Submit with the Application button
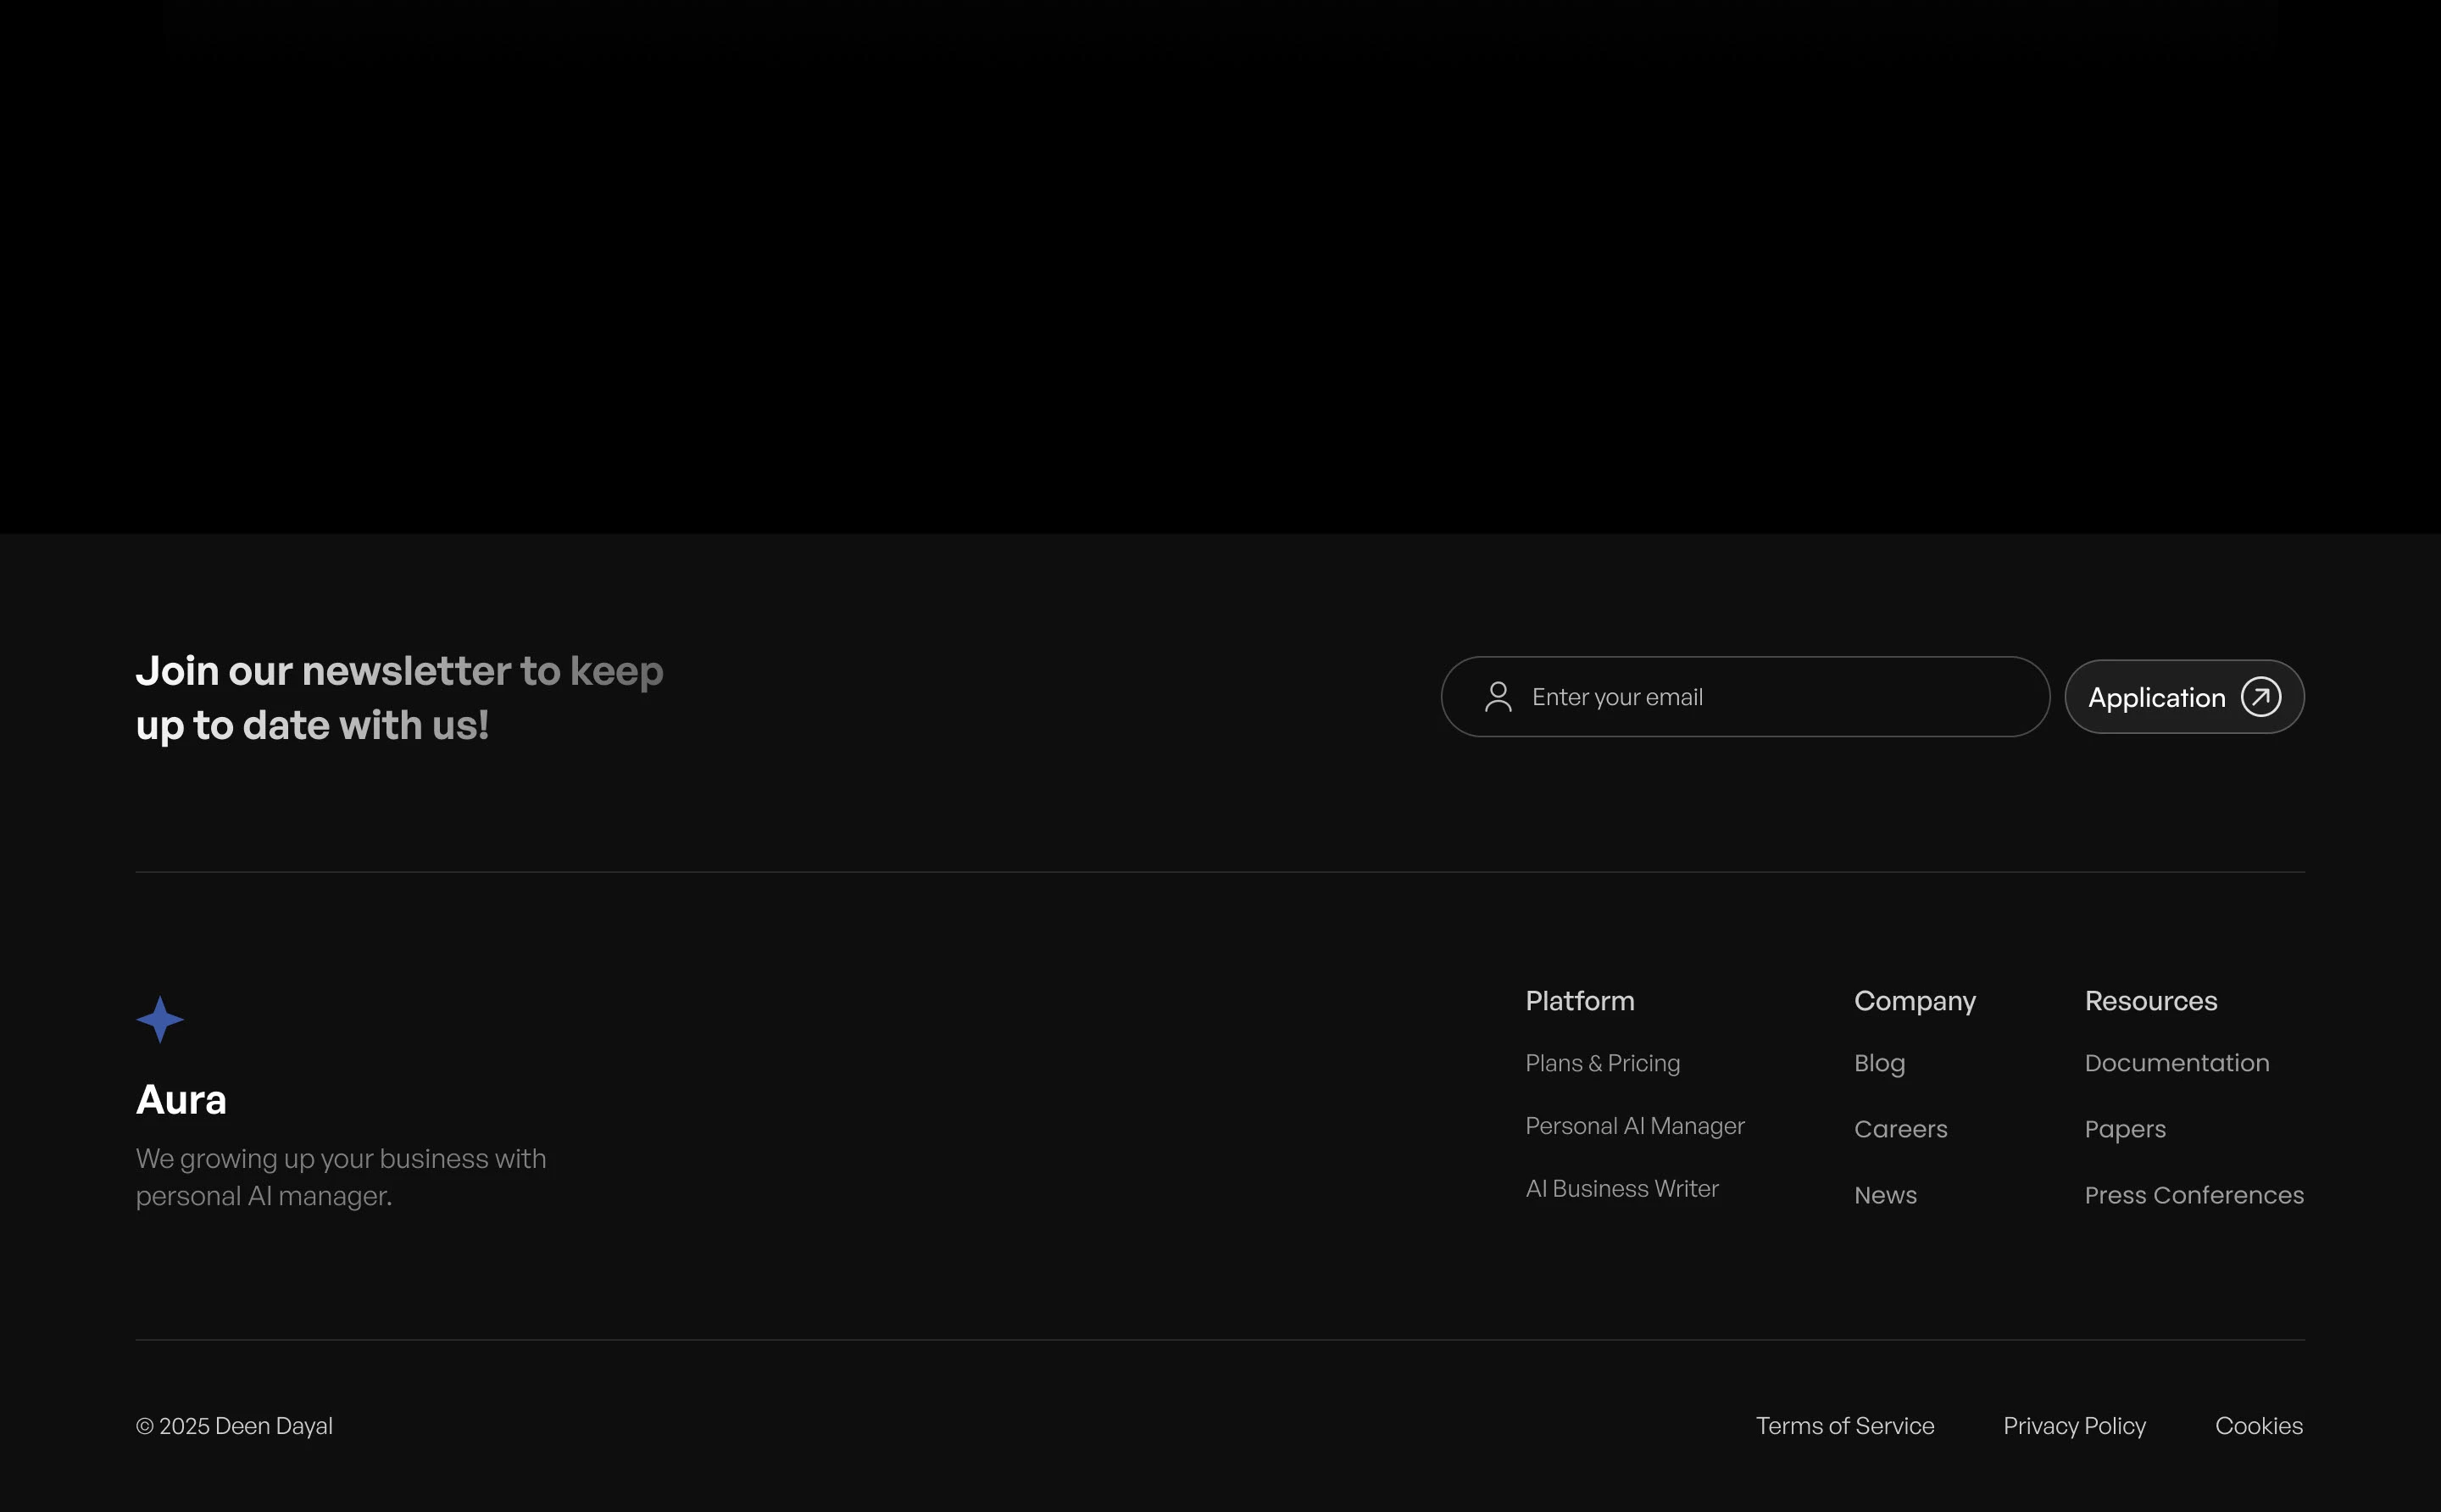 [x=2184, y=697]
